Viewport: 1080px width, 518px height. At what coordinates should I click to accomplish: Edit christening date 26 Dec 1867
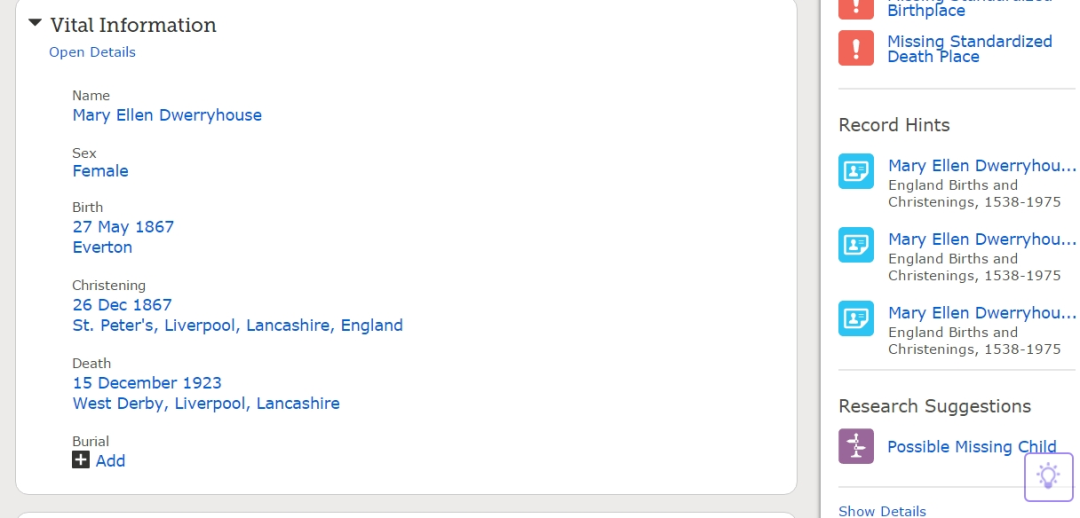coord(122,305)
